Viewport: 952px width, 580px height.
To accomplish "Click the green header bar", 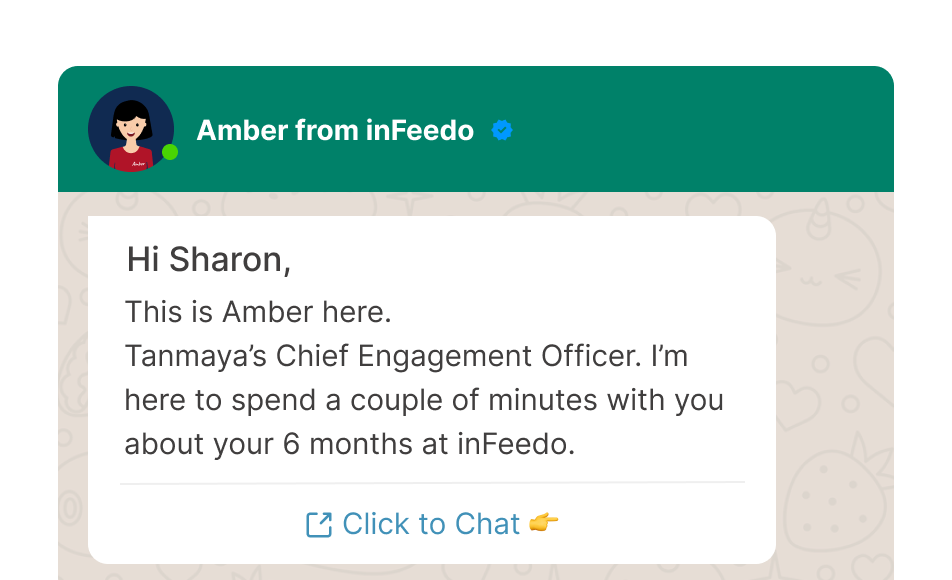I will (x=700, y=128).
